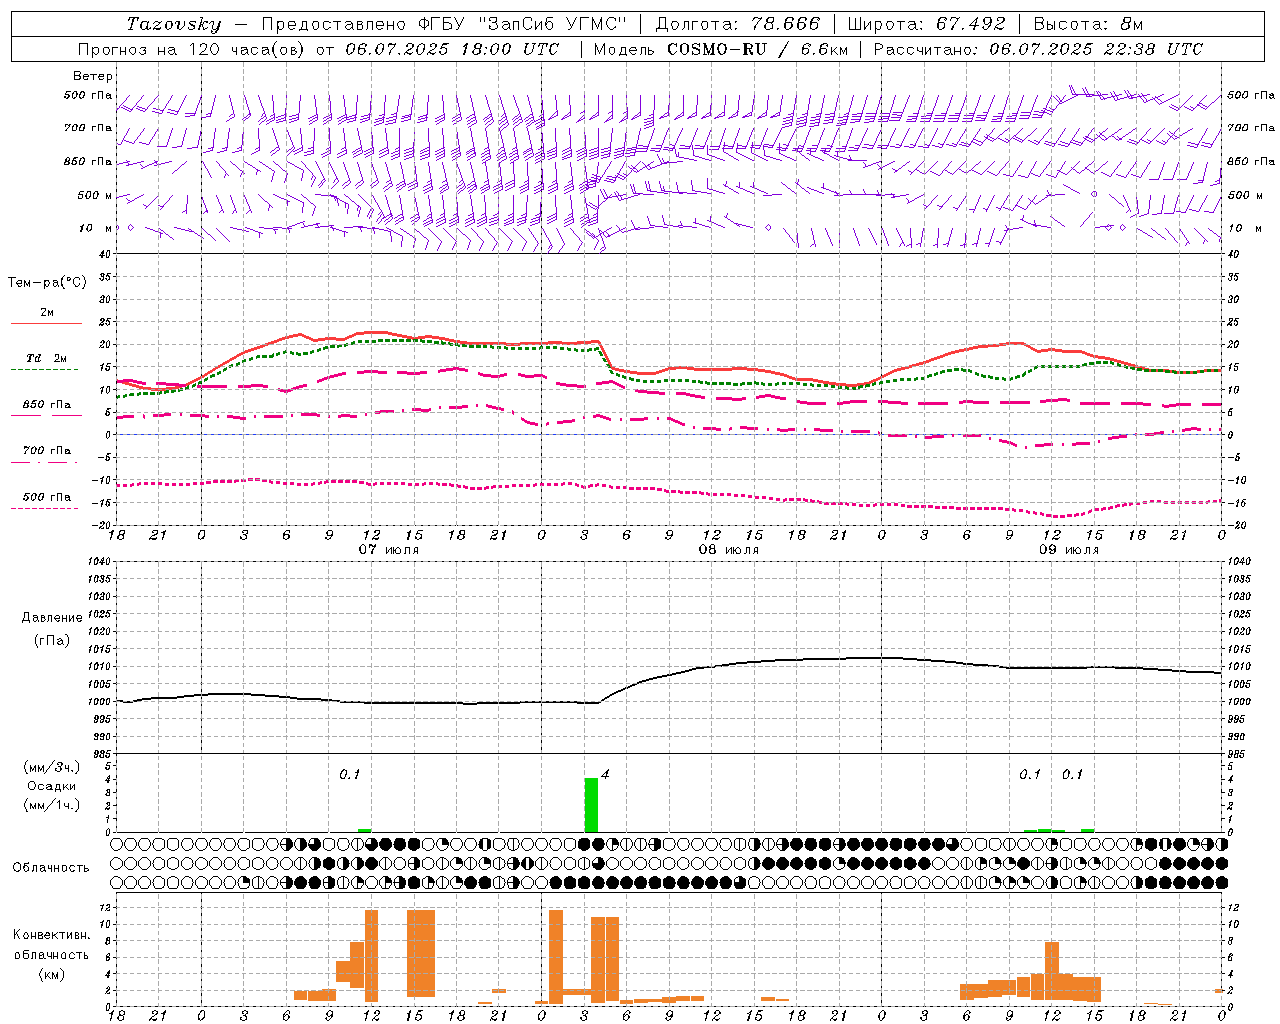Image resolution: width=1280 pixels, height=1024 pixels.
Task: Click the 2м legend entry for temperature
Action: (47, 312)
